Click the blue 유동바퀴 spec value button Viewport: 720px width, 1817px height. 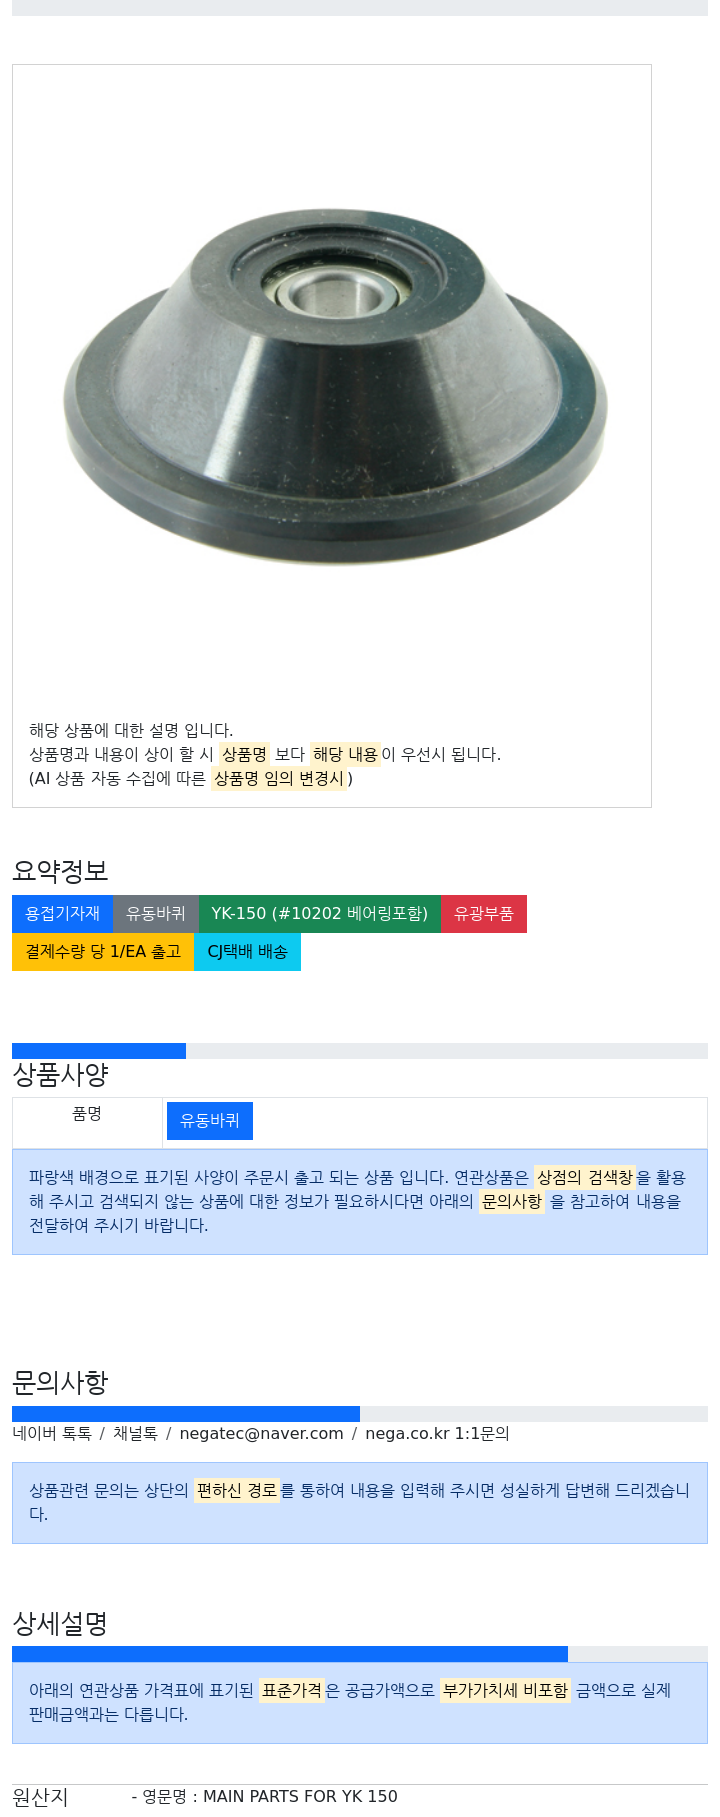(210, 1121)
